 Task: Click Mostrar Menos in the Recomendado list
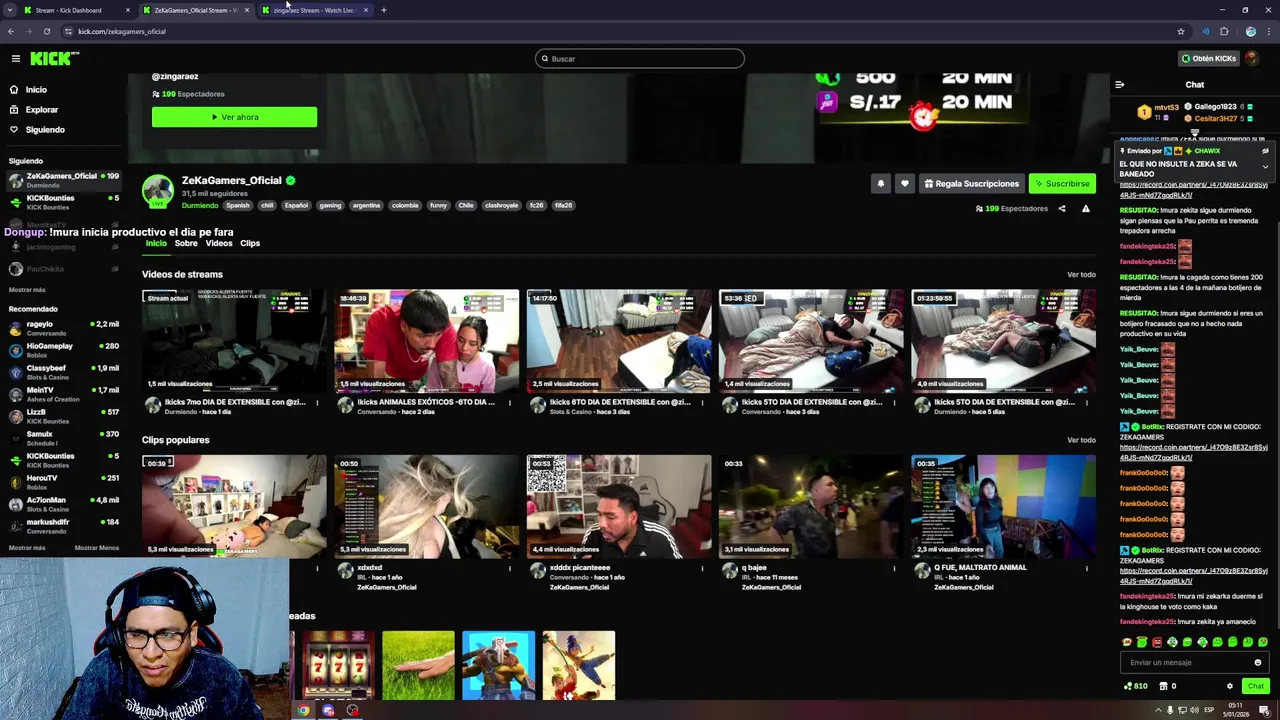[96, 548]
